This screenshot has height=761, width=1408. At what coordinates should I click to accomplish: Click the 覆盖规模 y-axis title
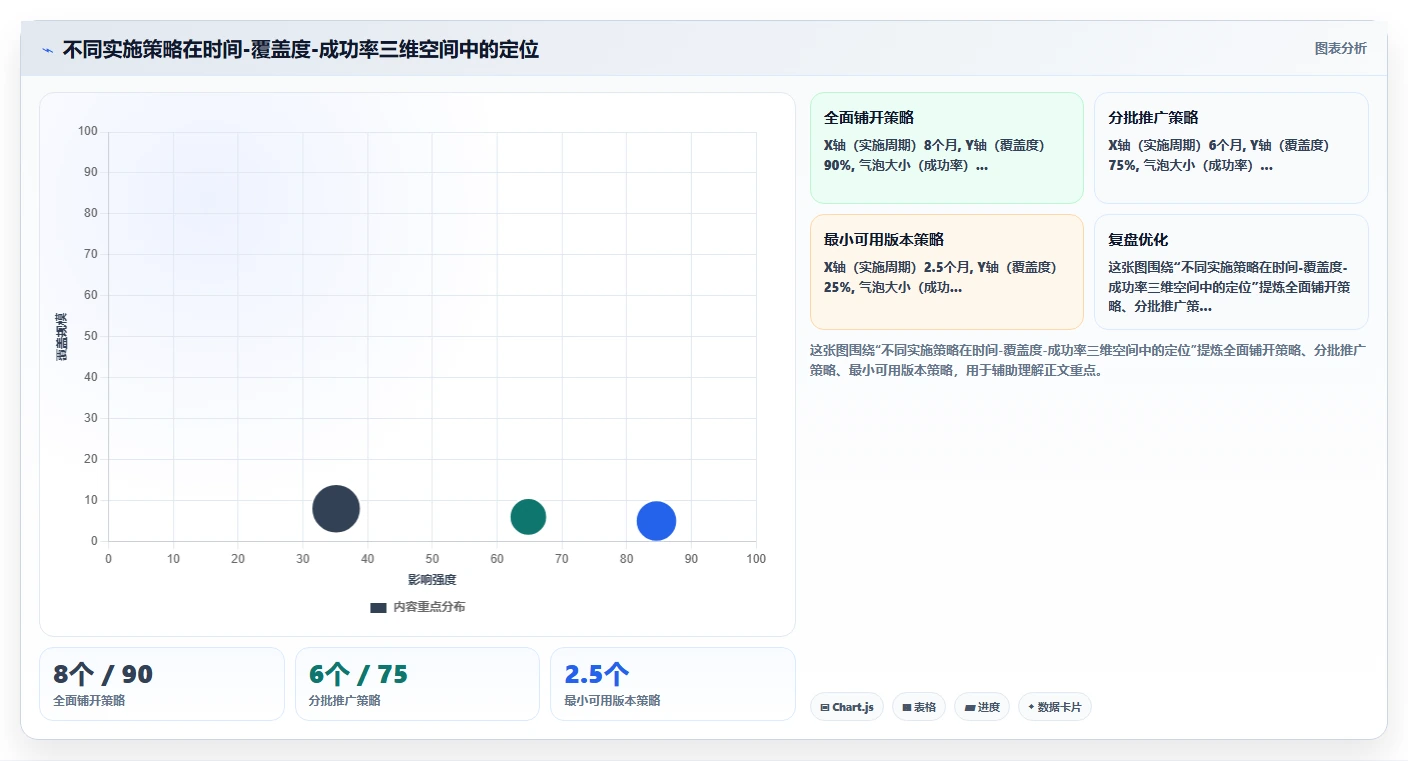pyautogui.click(x=62, y=336)
